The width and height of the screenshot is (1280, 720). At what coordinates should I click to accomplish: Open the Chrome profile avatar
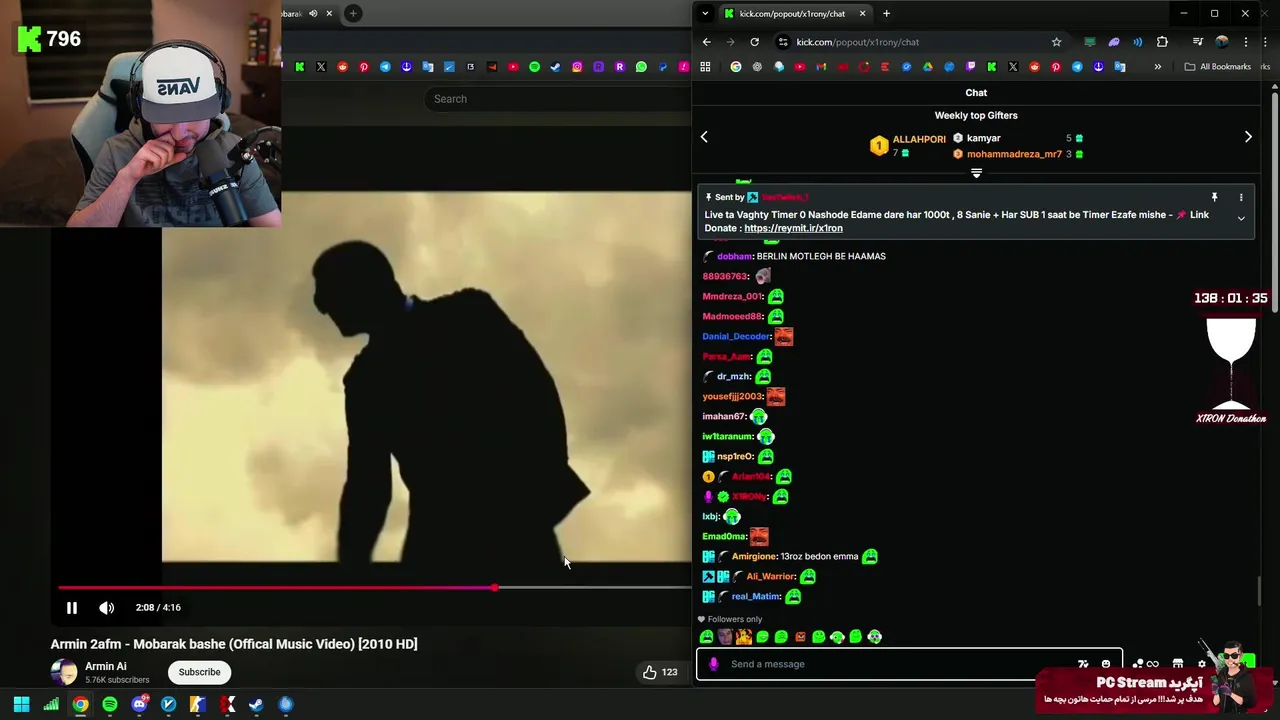[x=1222, y=42]
